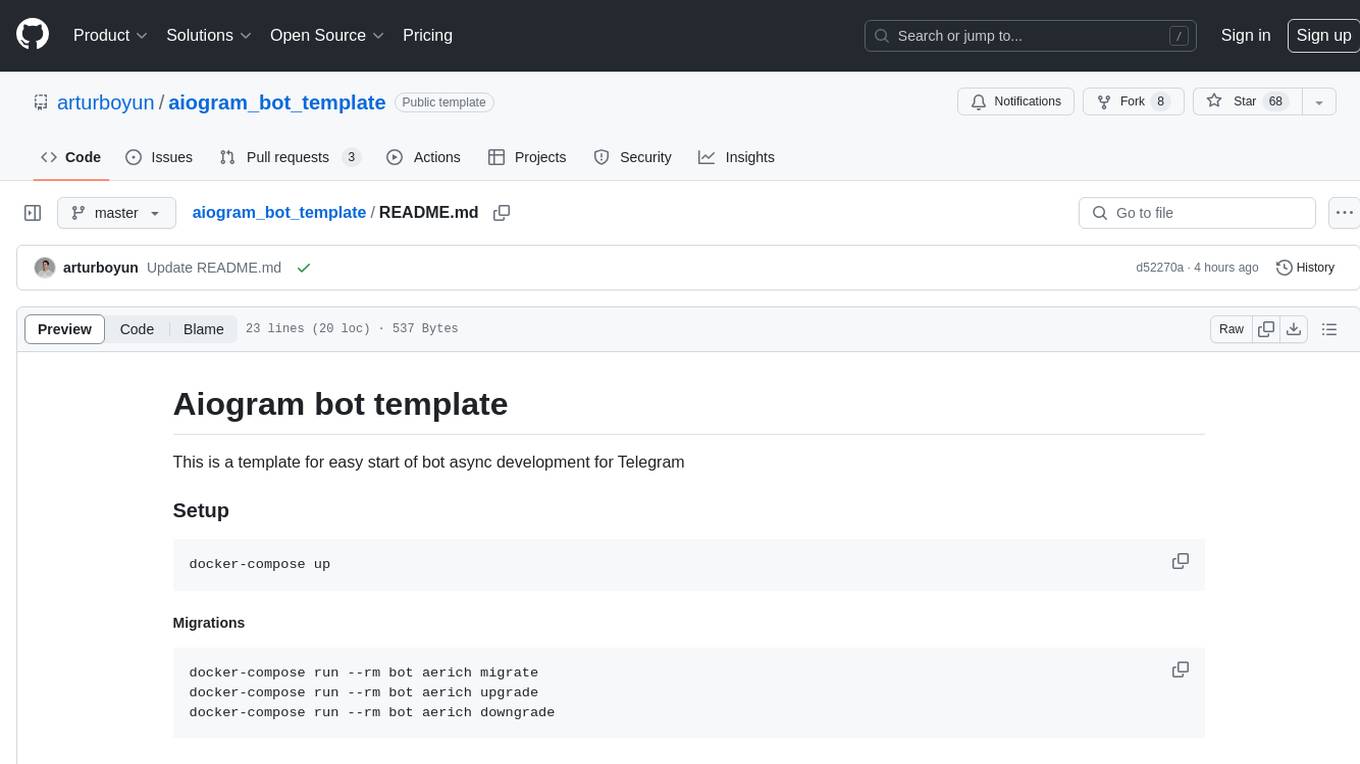Open the arturboyun commit author link
This screenshot has width=1360, height=764.
100,268
